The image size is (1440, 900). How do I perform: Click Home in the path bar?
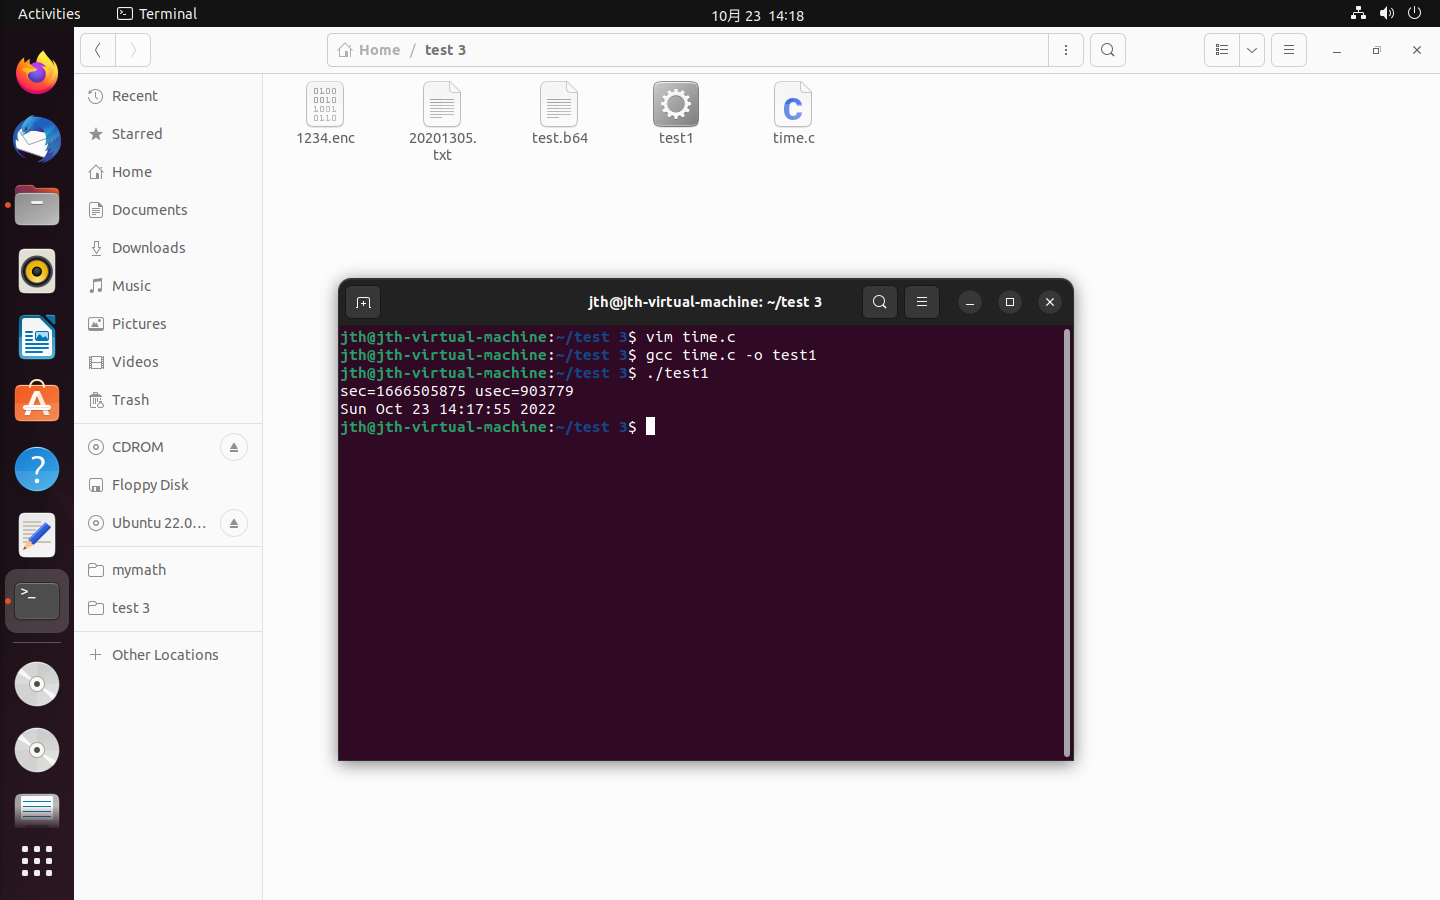(x=369, y=50)
